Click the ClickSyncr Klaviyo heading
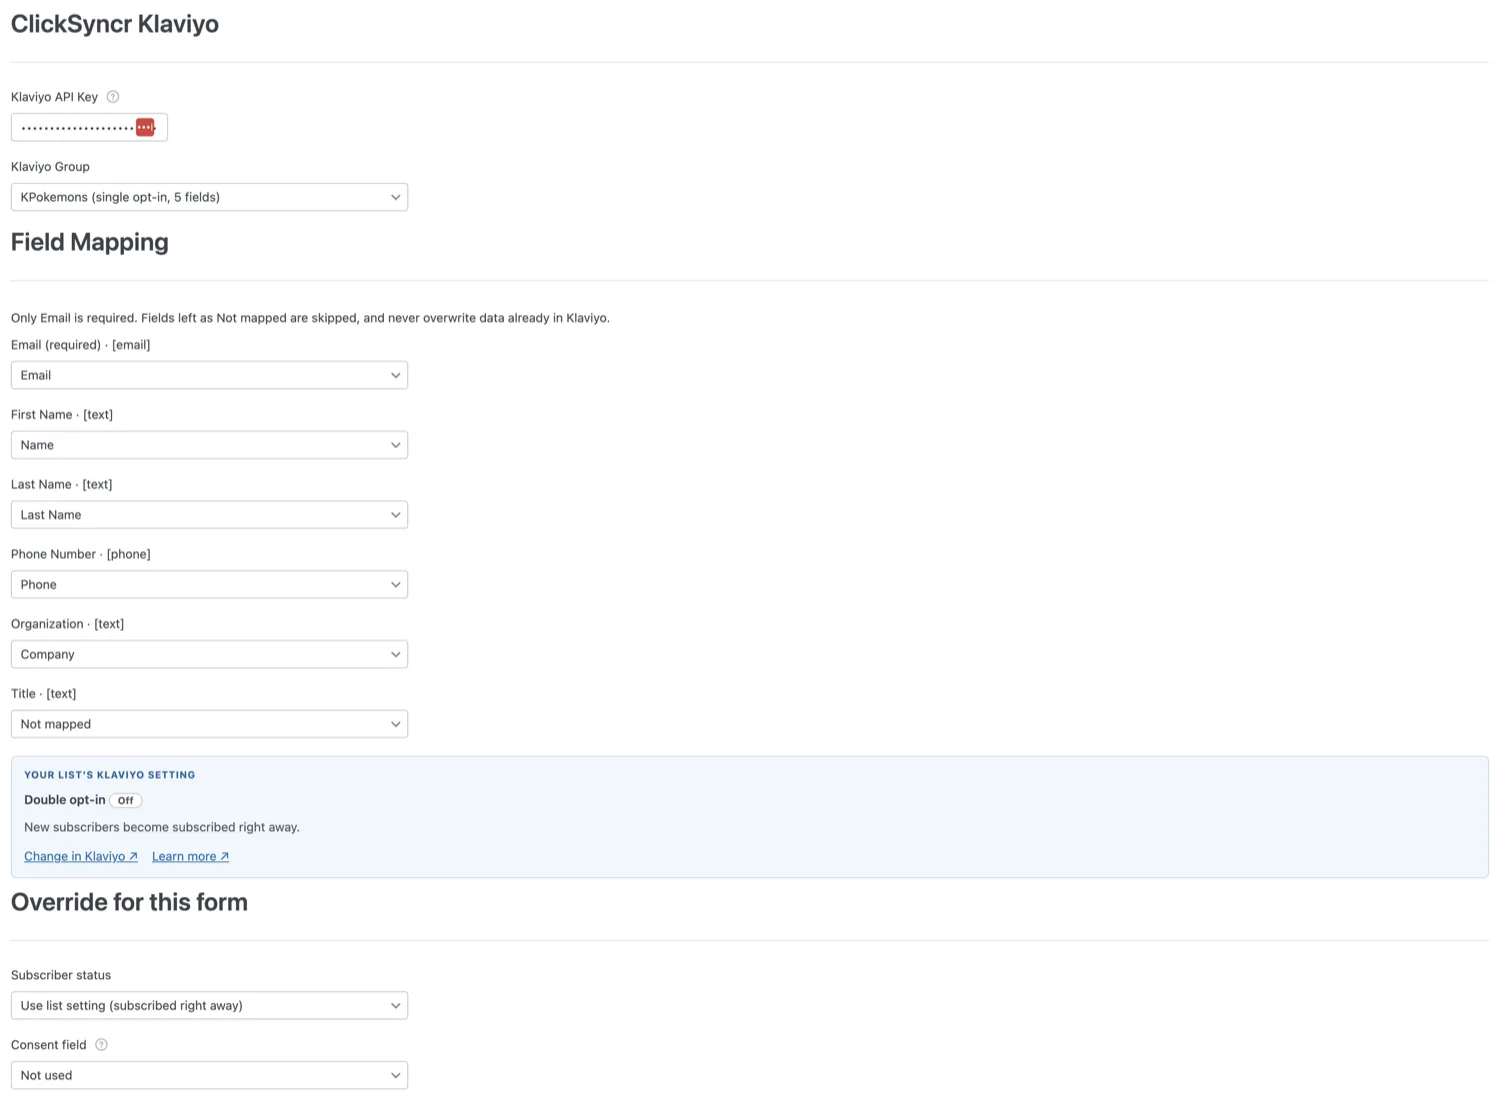This screenshot has height=1100, width=1500. [115, 24]
